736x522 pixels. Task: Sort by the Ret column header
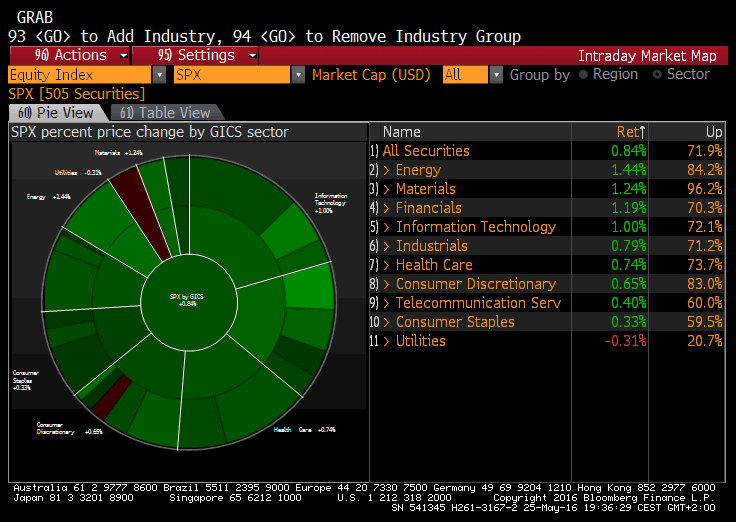[630, 132]
